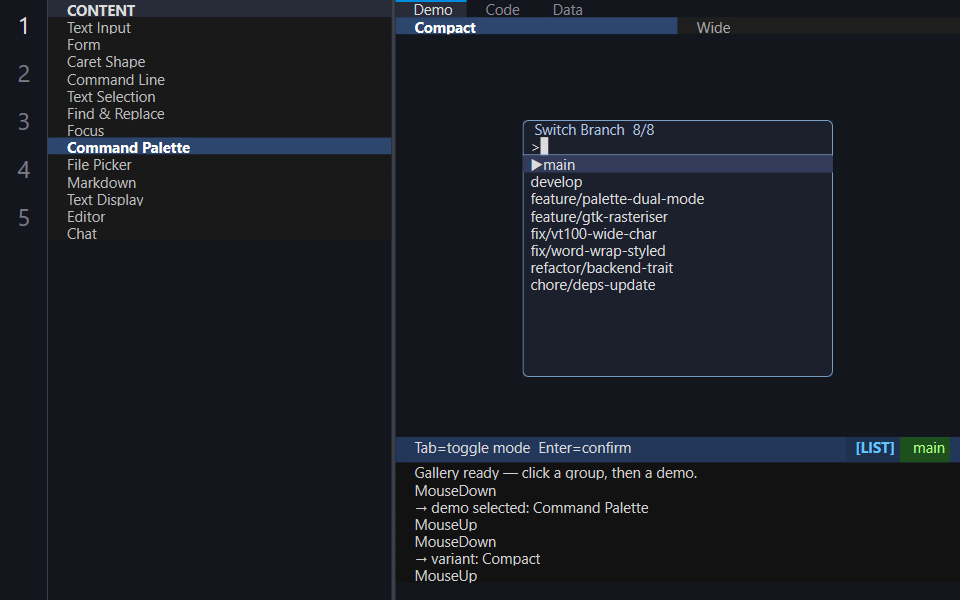Click the [LIST] mode indicator
The image size is (960, 600).
click(x=874, y=448)
